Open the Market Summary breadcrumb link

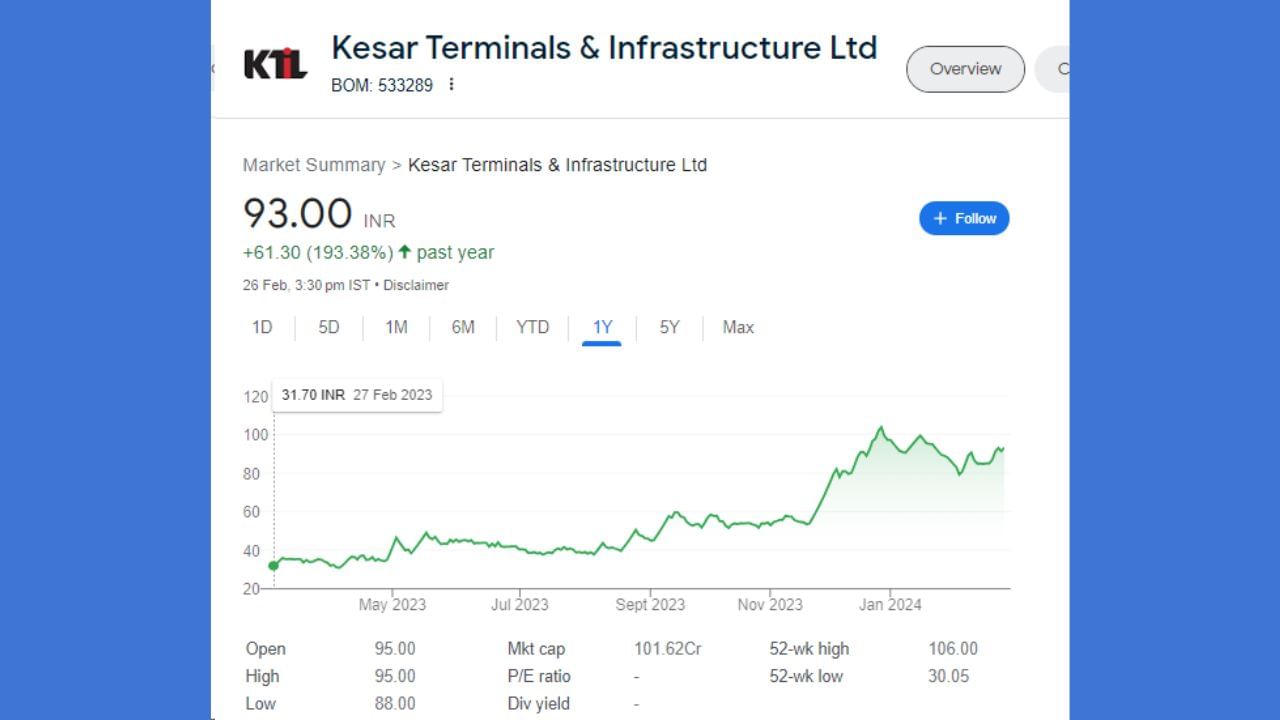(x=313, y=165)
